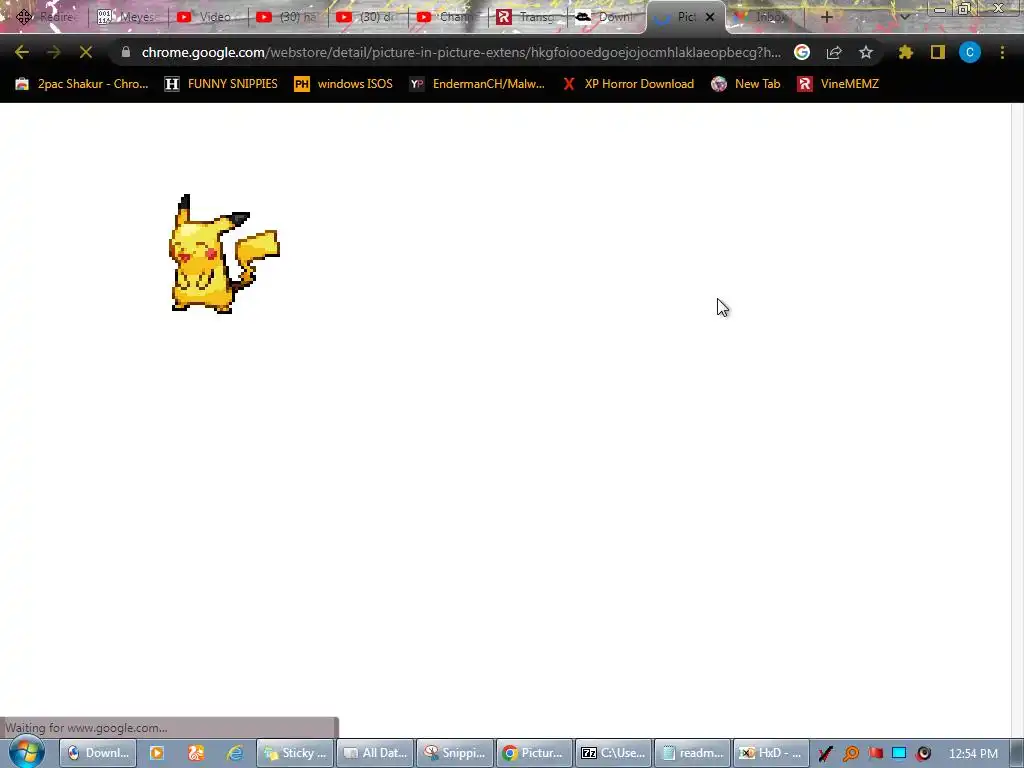The image size is (1024, 768).
Task: Open the VineMEMZ bookmark
Action: pyautogui.click(x=838, y=84)
